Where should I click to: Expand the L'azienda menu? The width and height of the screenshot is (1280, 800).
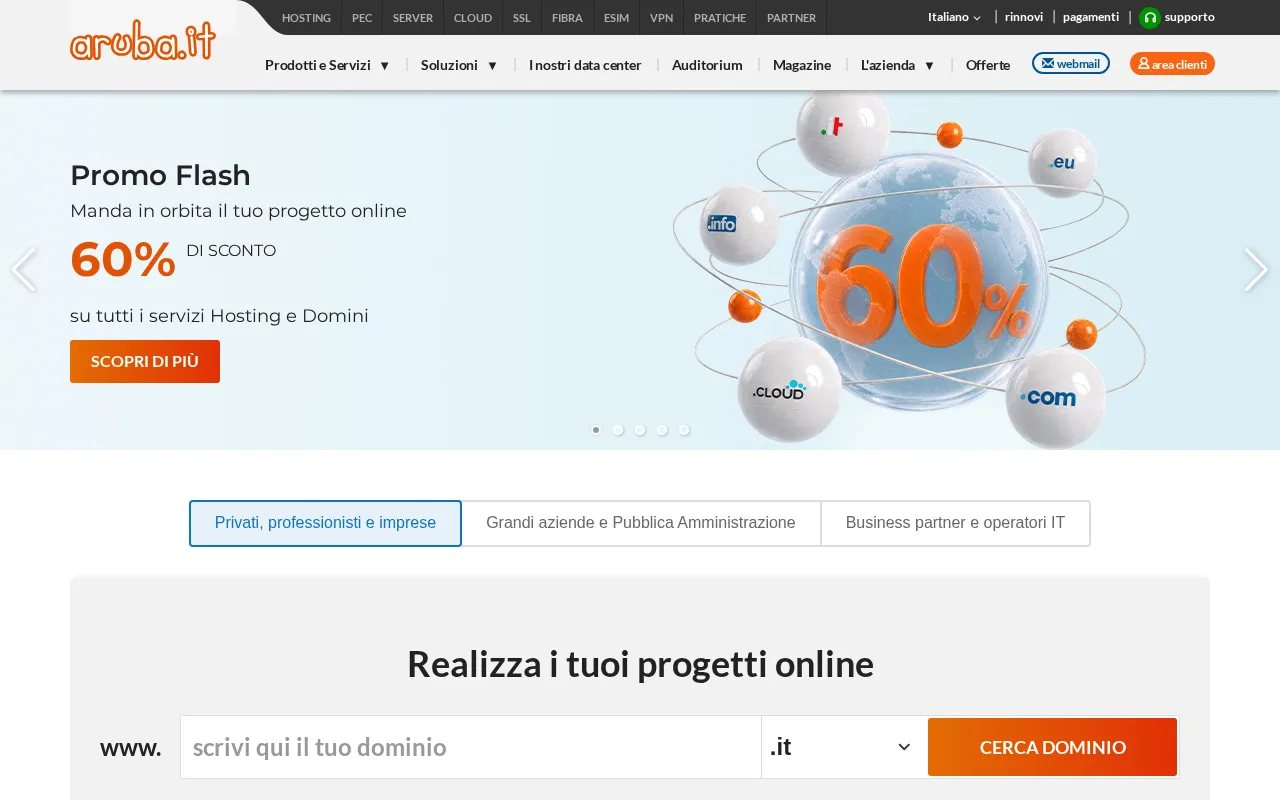click(898, 65)
